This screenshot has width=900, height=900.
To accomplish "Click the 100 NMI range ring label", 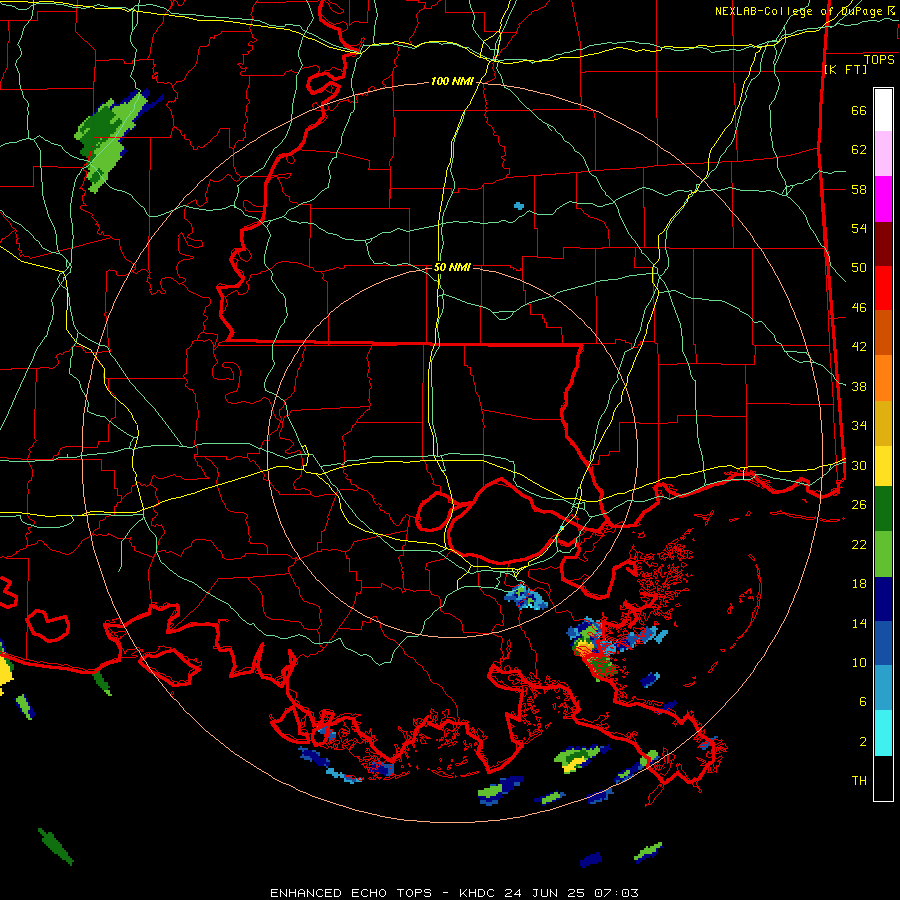I will pos(452,82).
